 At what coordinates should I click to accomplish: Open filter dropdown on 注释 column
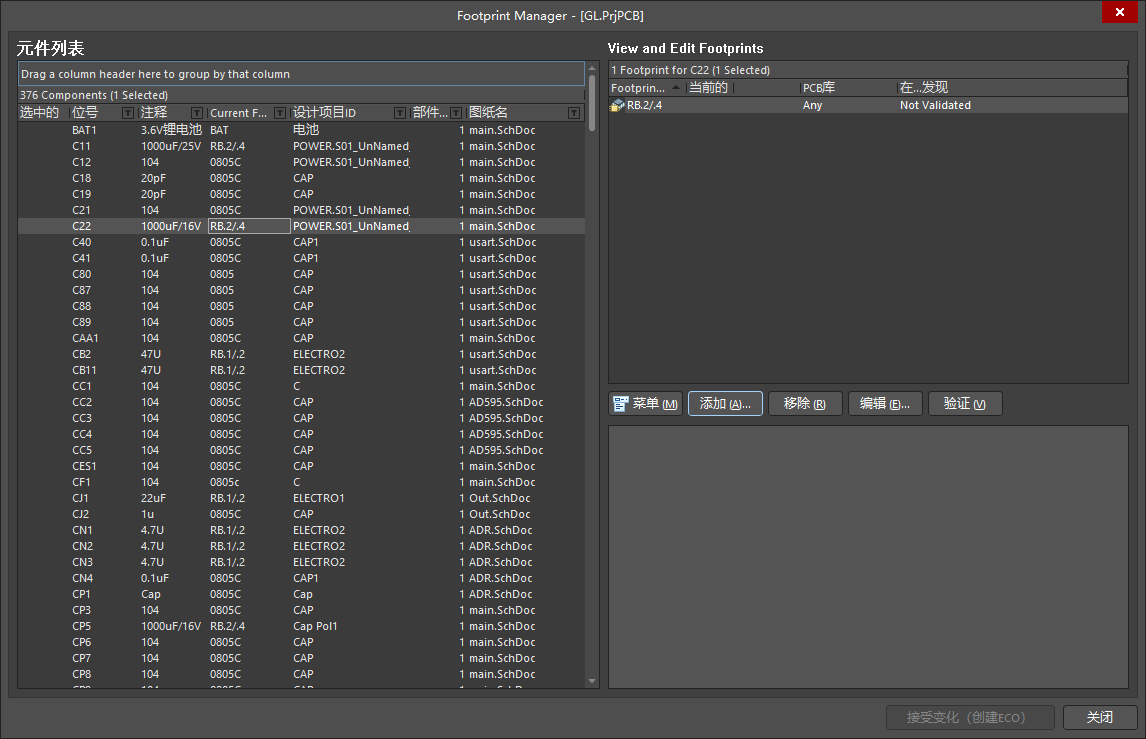click(x=197, y=113)
